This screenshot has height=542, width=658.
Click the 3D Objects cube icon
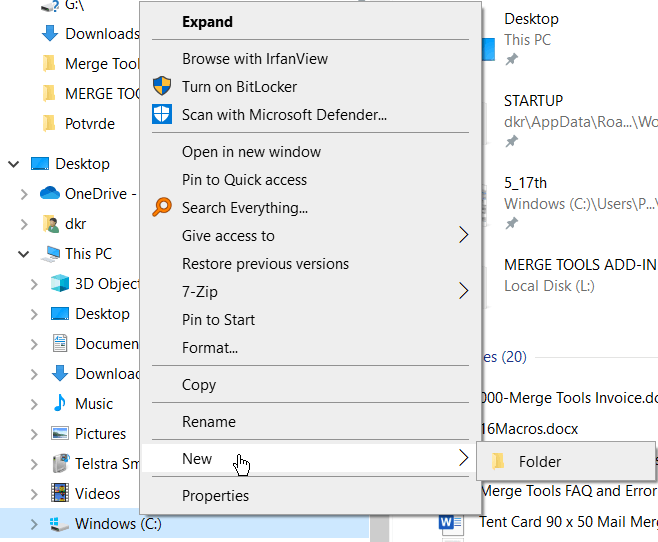[60, 283]
